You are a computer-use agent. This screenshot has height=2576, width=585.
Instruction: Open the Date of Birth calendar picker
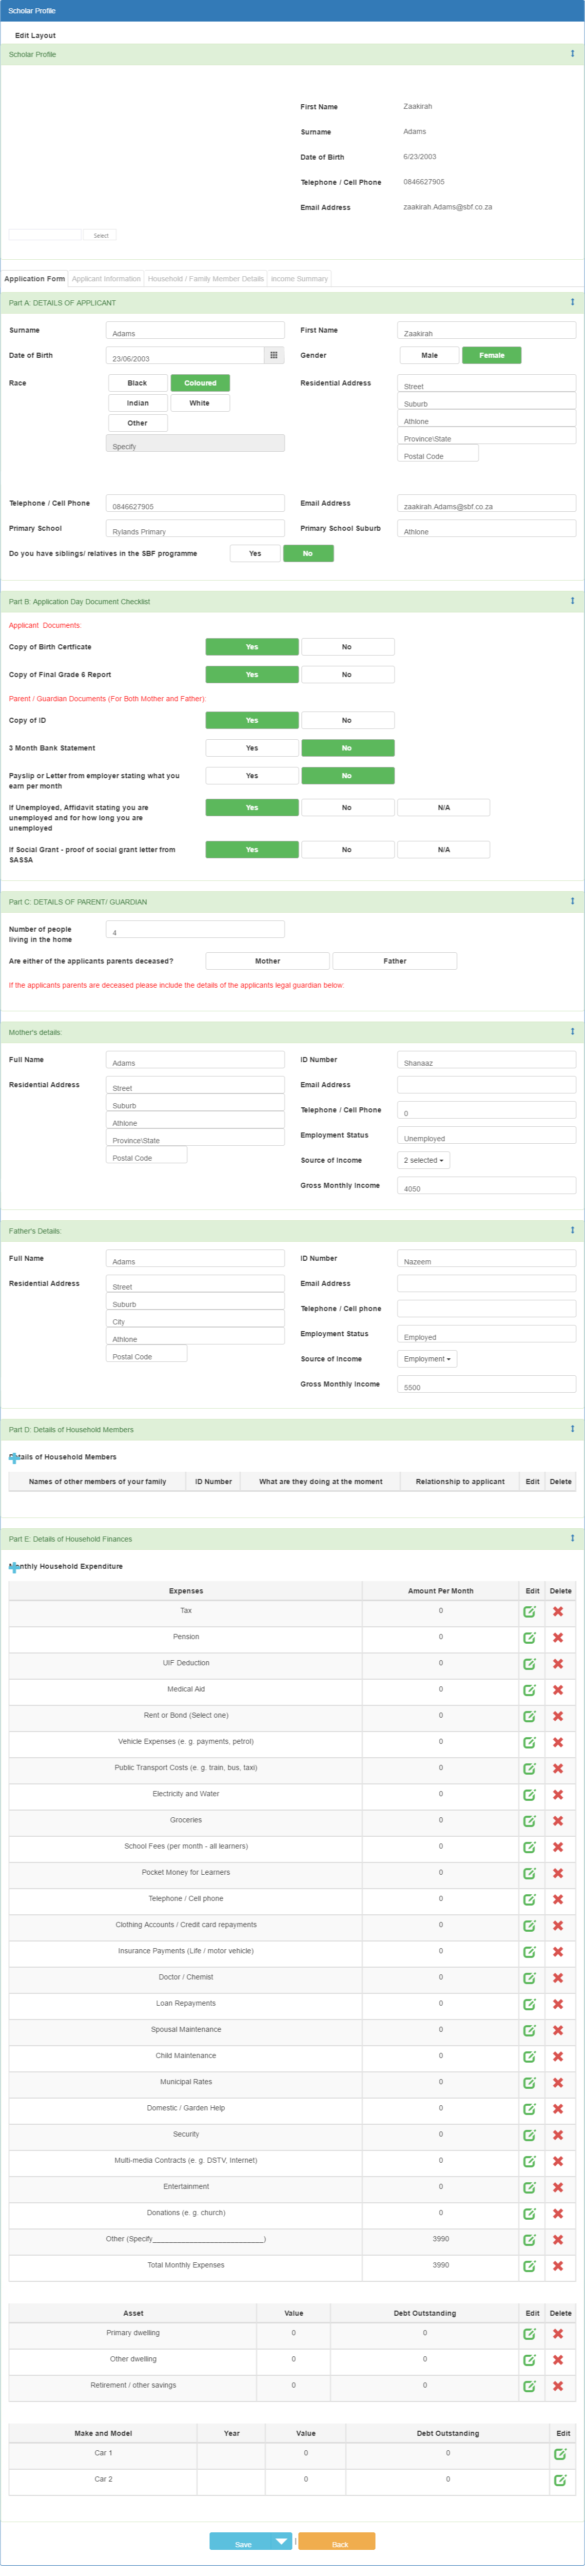pos(274,355)
